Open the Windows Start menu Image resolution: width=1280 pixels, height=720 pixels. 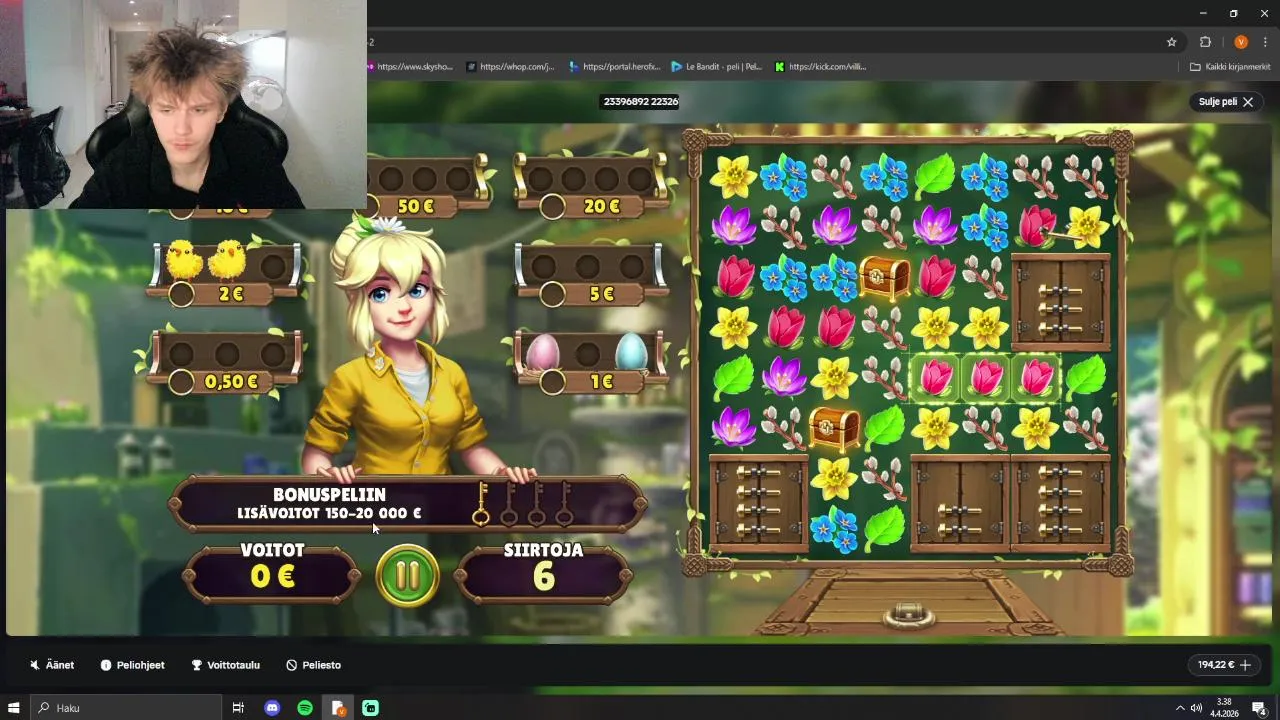point(14,708)
